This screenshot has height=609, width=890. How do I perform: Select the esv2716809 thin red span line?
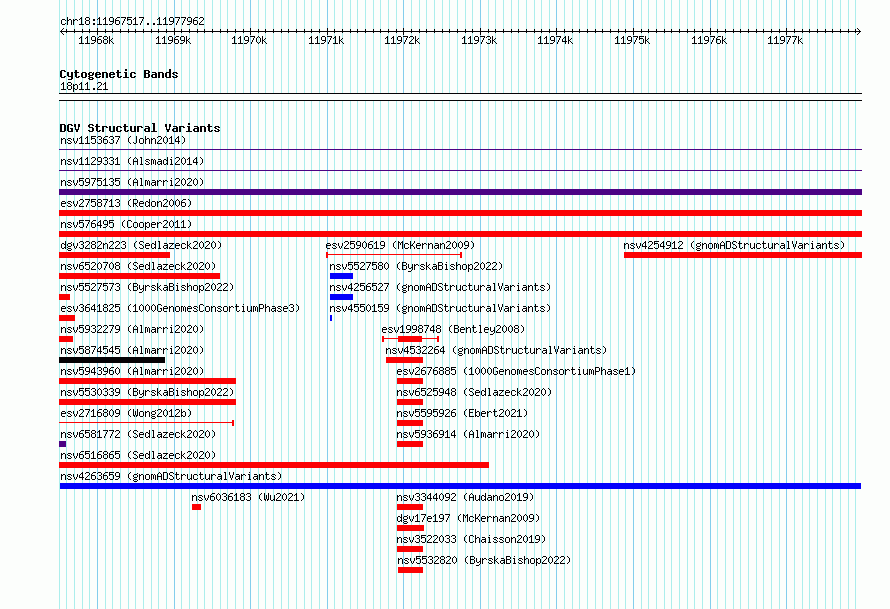[146, 423]
